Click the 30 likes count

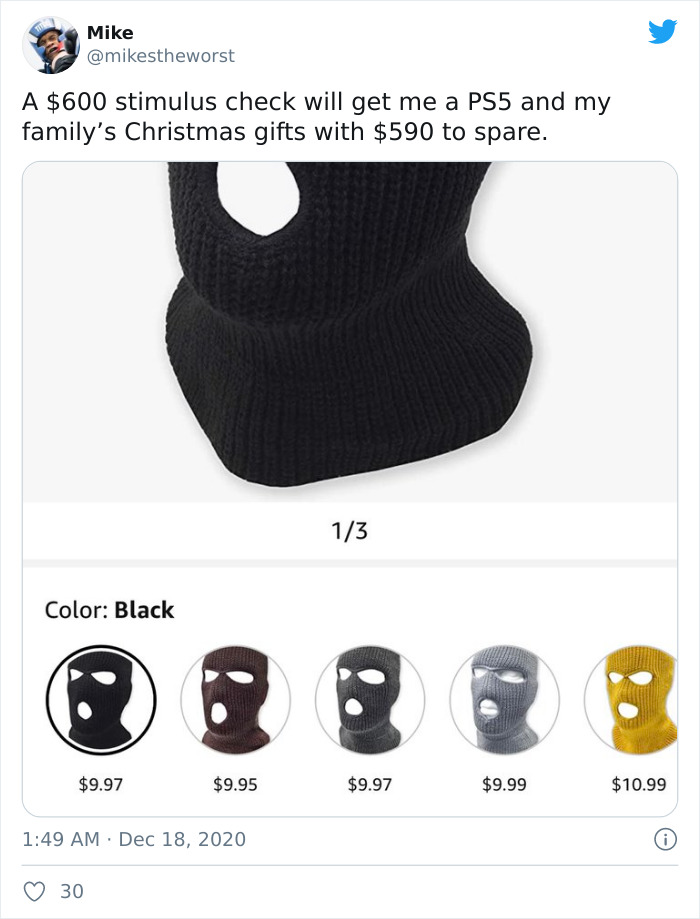(x=72, y=891)
